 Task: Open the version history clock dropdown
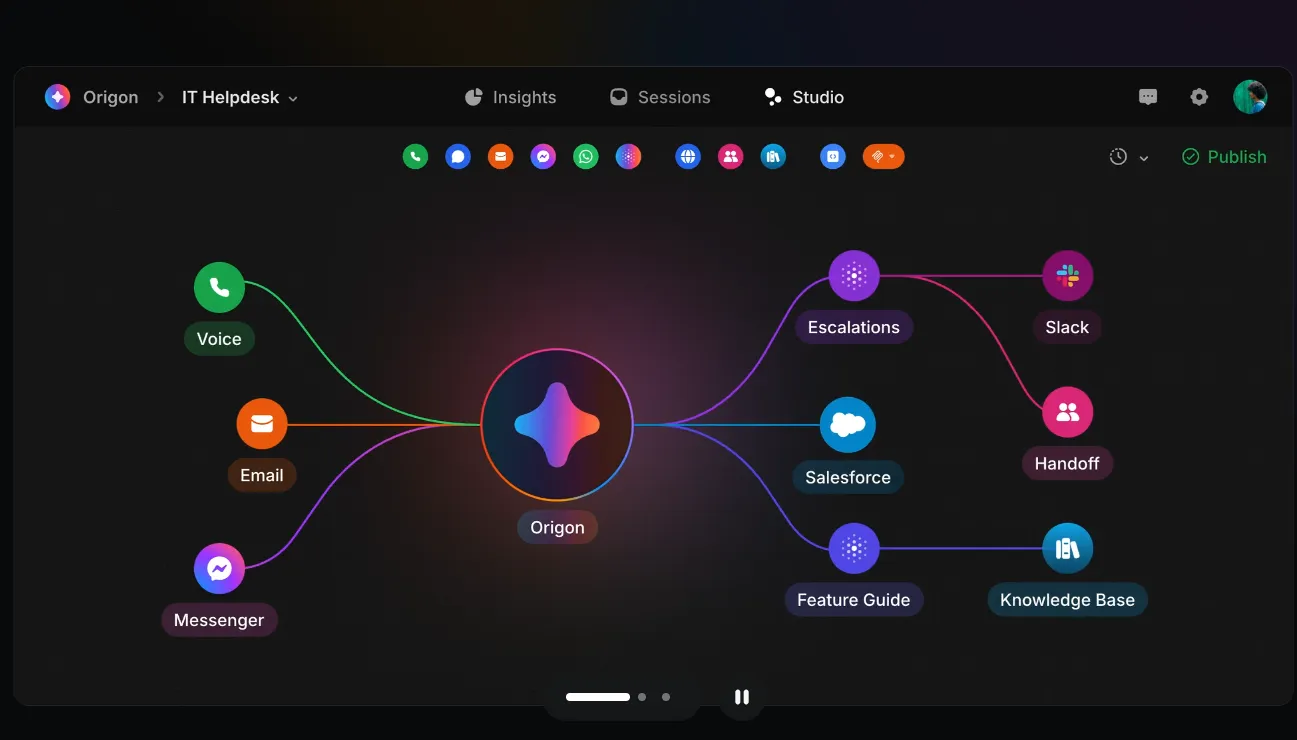click(1129, 157)
